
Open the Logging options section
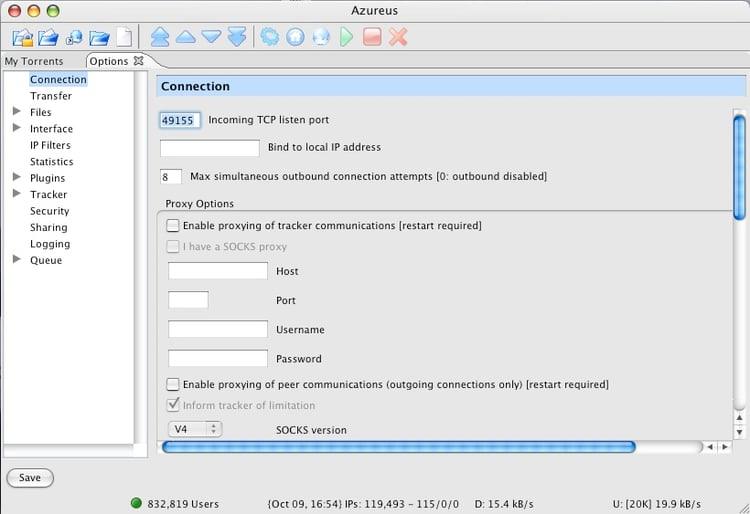tap(50, 244)
